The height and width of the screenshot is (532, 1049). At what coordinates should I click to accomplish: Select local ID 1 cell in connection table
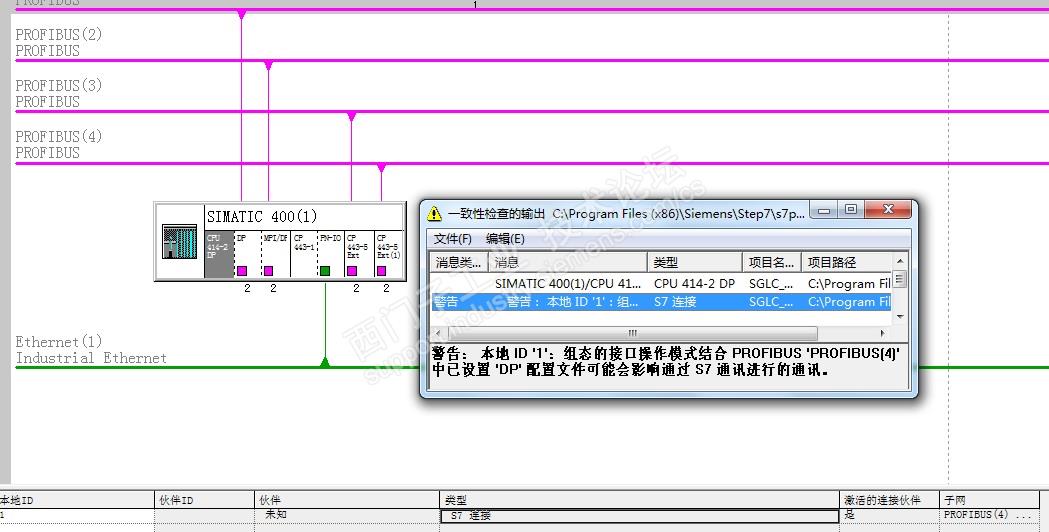tap(77, 515)
